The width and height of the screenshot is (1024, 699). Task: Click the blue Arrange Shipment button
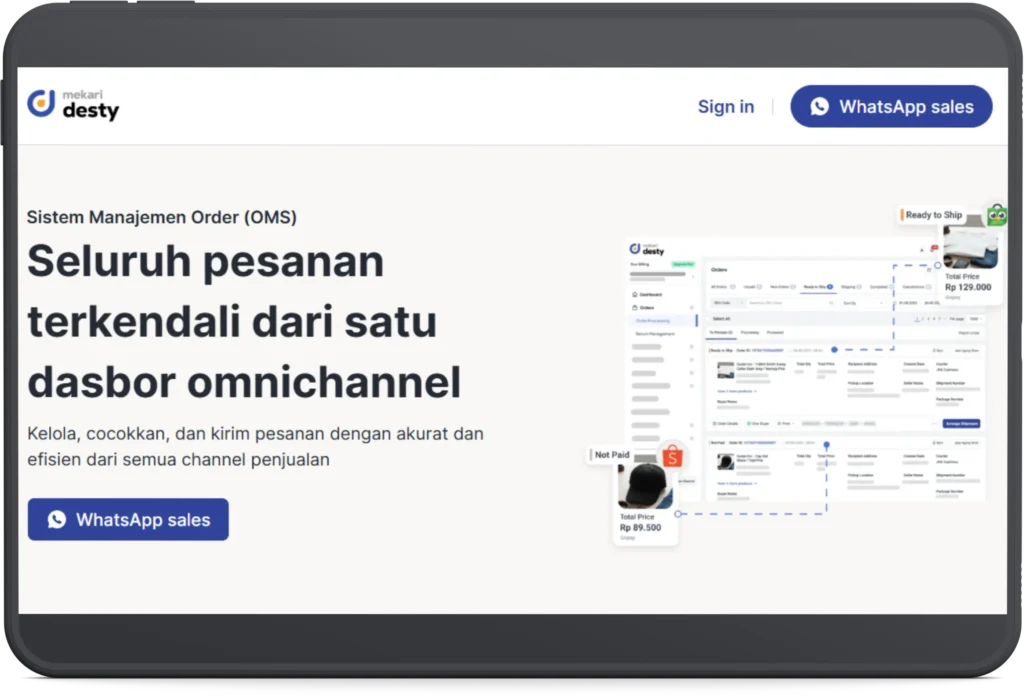point(960,423)
